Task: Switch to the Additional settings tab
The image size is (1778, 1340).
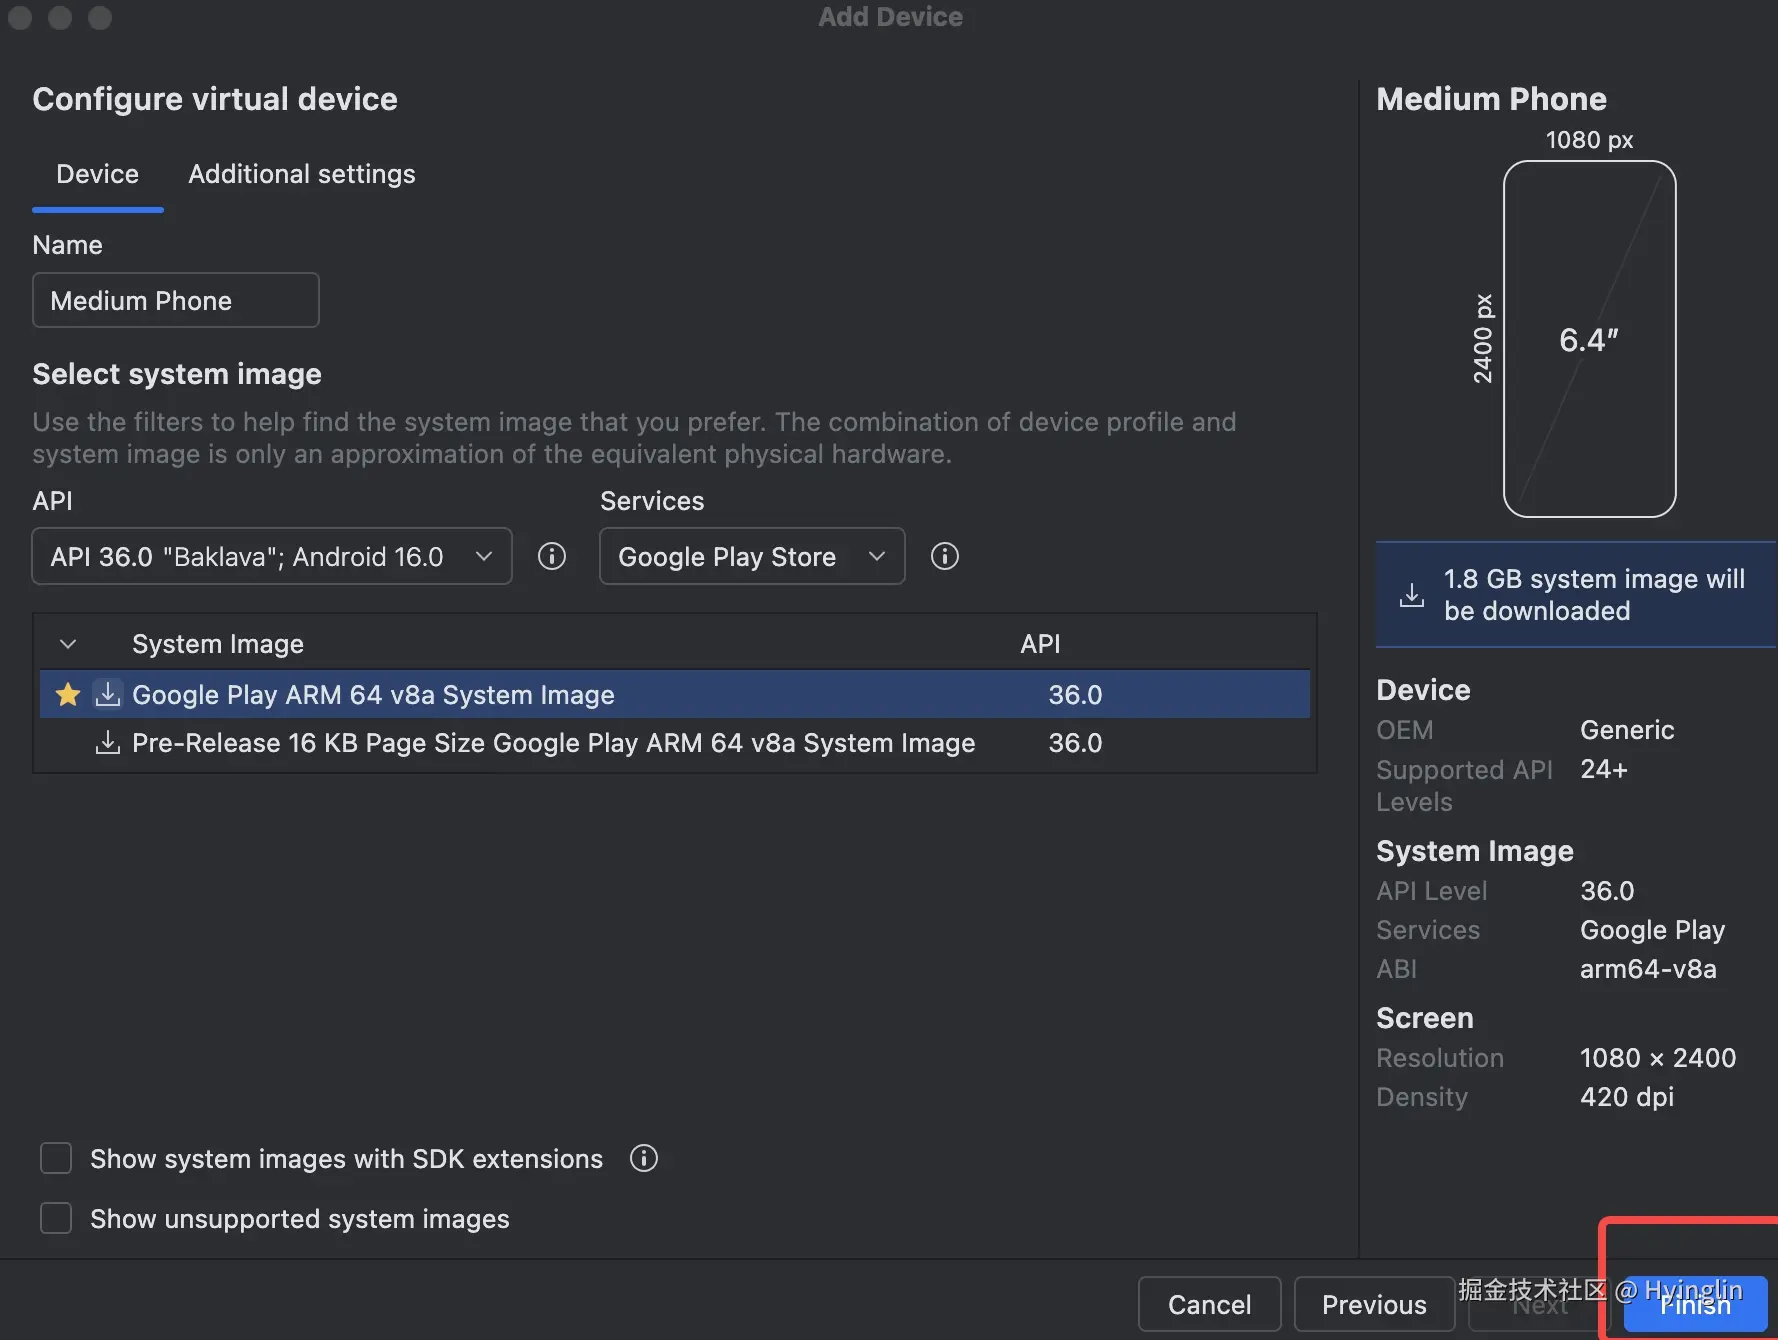Action: point(301,174)
